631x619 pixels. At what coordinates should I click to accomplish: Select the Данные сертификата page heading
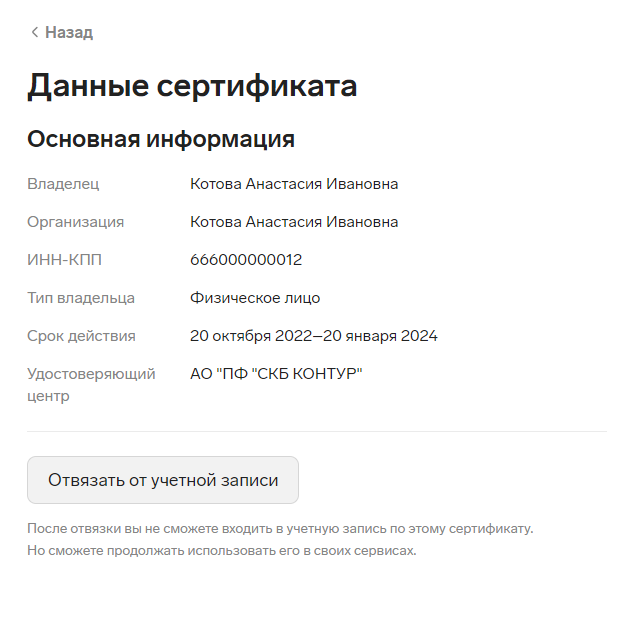tap(192, 86)
